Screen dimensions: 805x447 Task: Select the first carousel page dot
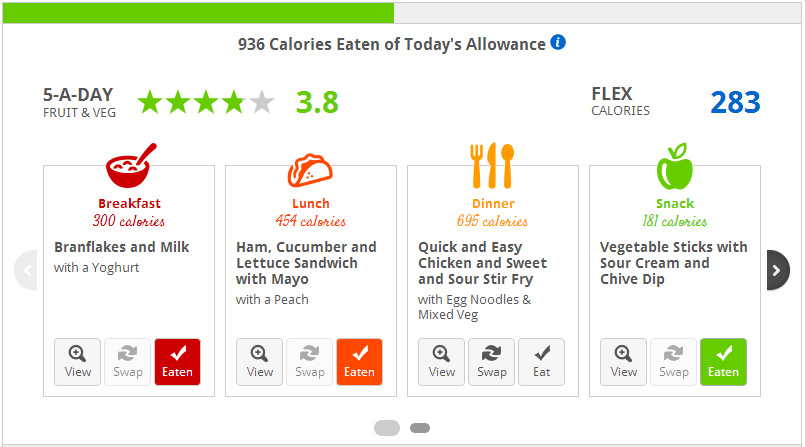[x=387, y=427]
